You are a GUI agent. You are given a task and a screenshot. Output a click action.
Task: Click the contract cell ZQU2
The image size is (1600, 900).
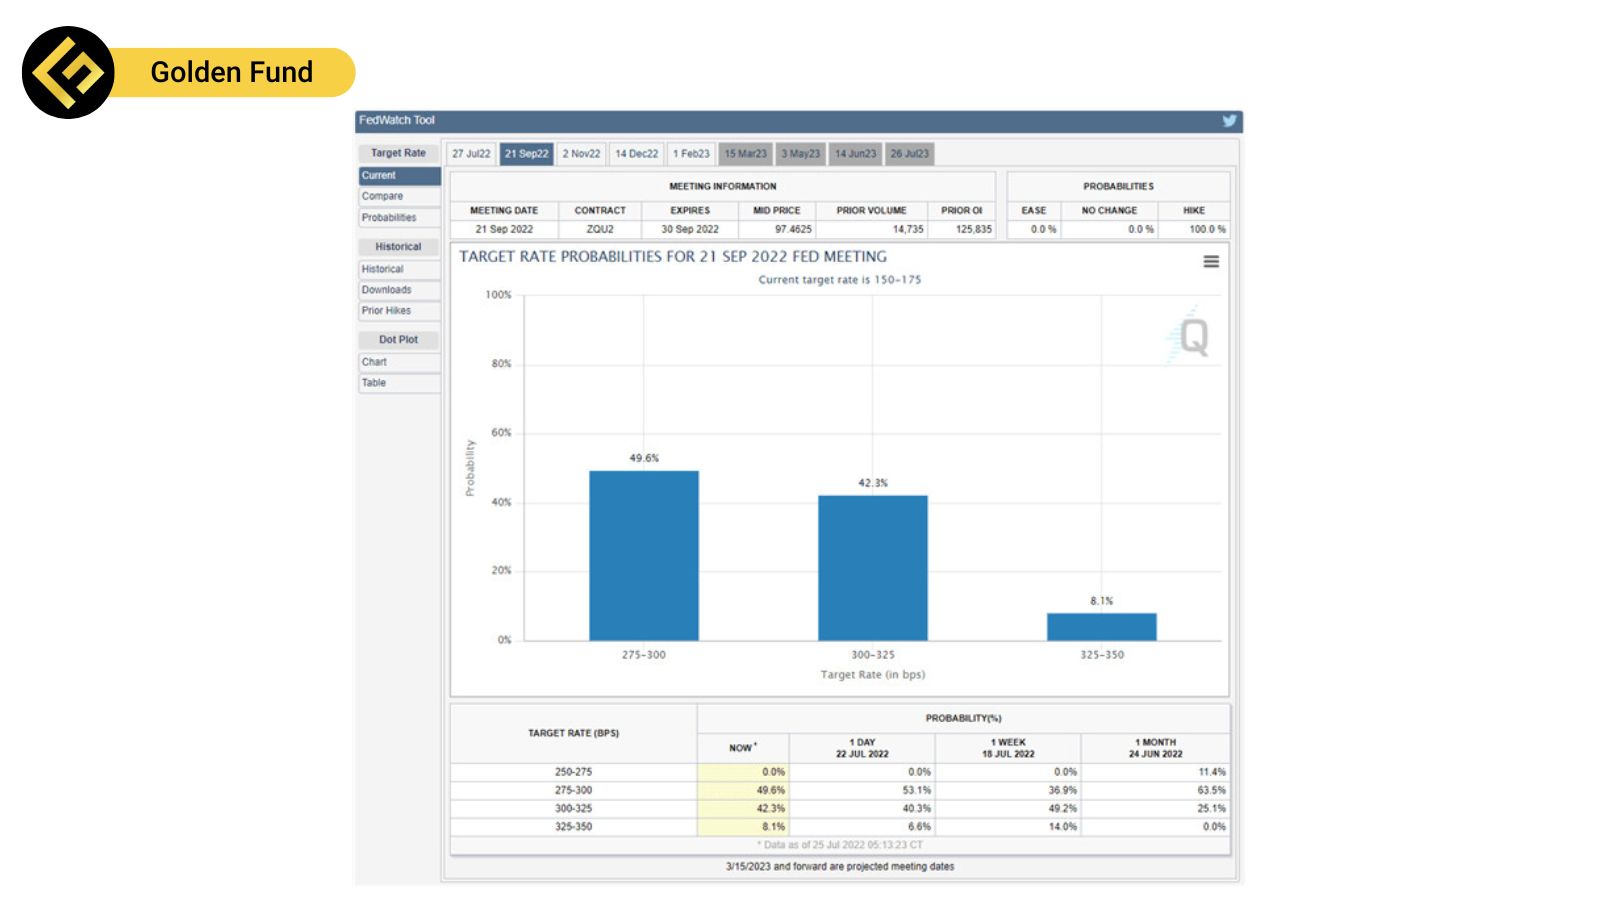[x=600, y=230]
